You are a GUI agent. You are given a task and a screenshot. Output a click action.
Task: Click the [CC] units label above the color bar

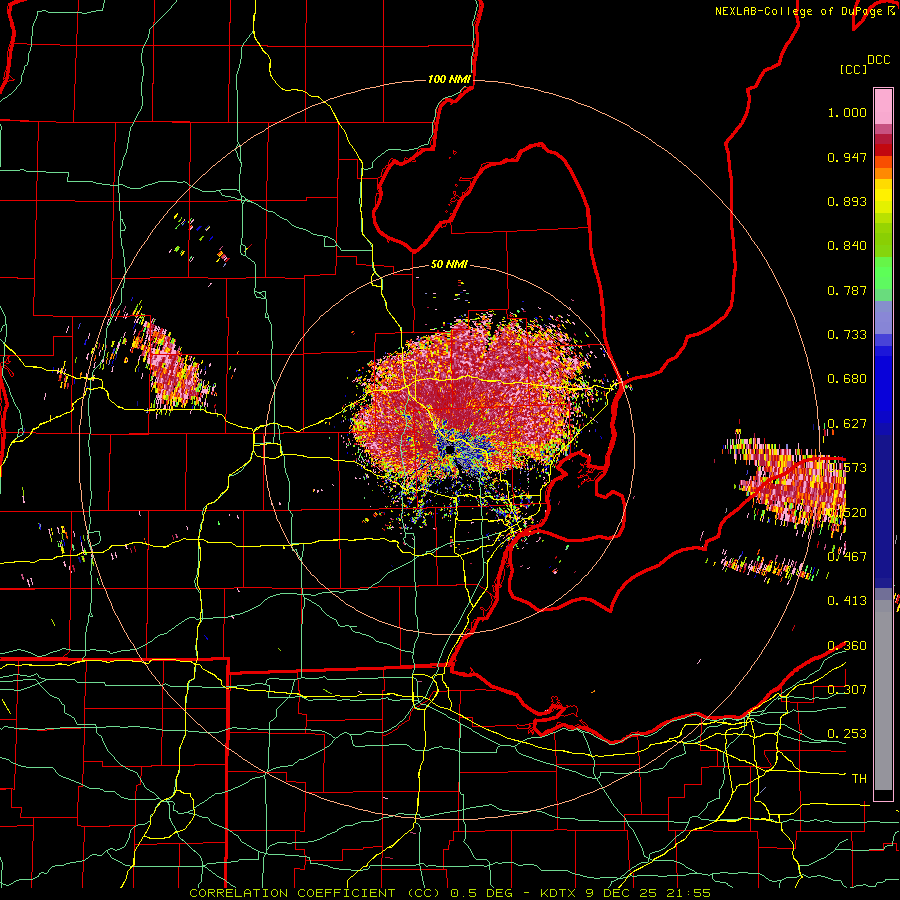854,69
